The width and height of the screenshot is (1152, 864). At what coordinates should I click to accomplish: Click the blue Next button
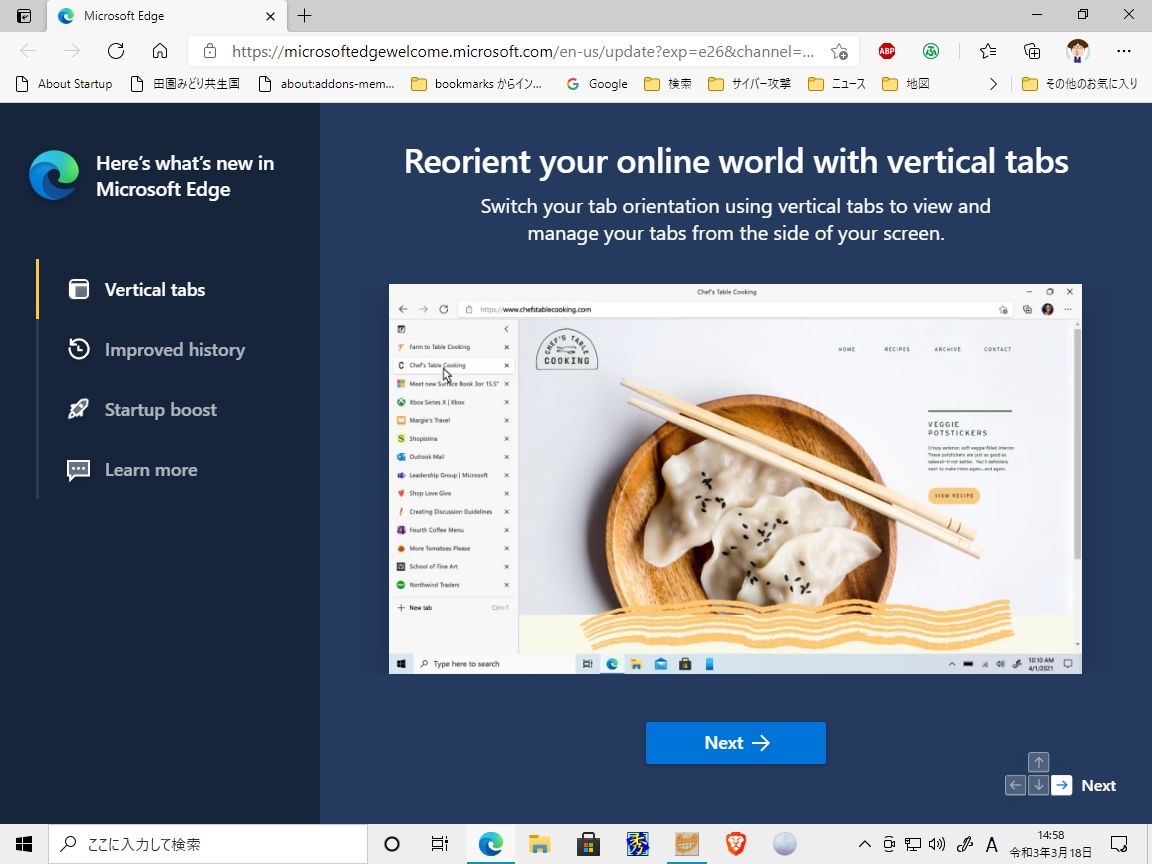pyautogui.click(x=735, y=743)
